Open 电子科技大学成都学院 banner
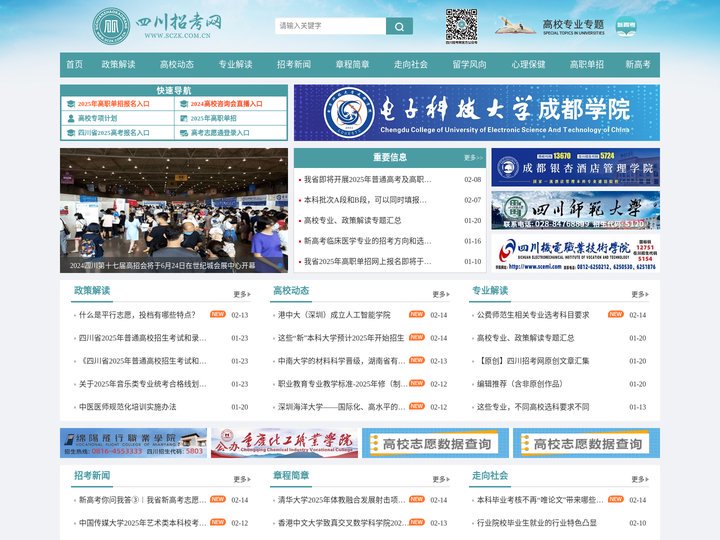The image size is (720, 540). (x=477, y=112)
